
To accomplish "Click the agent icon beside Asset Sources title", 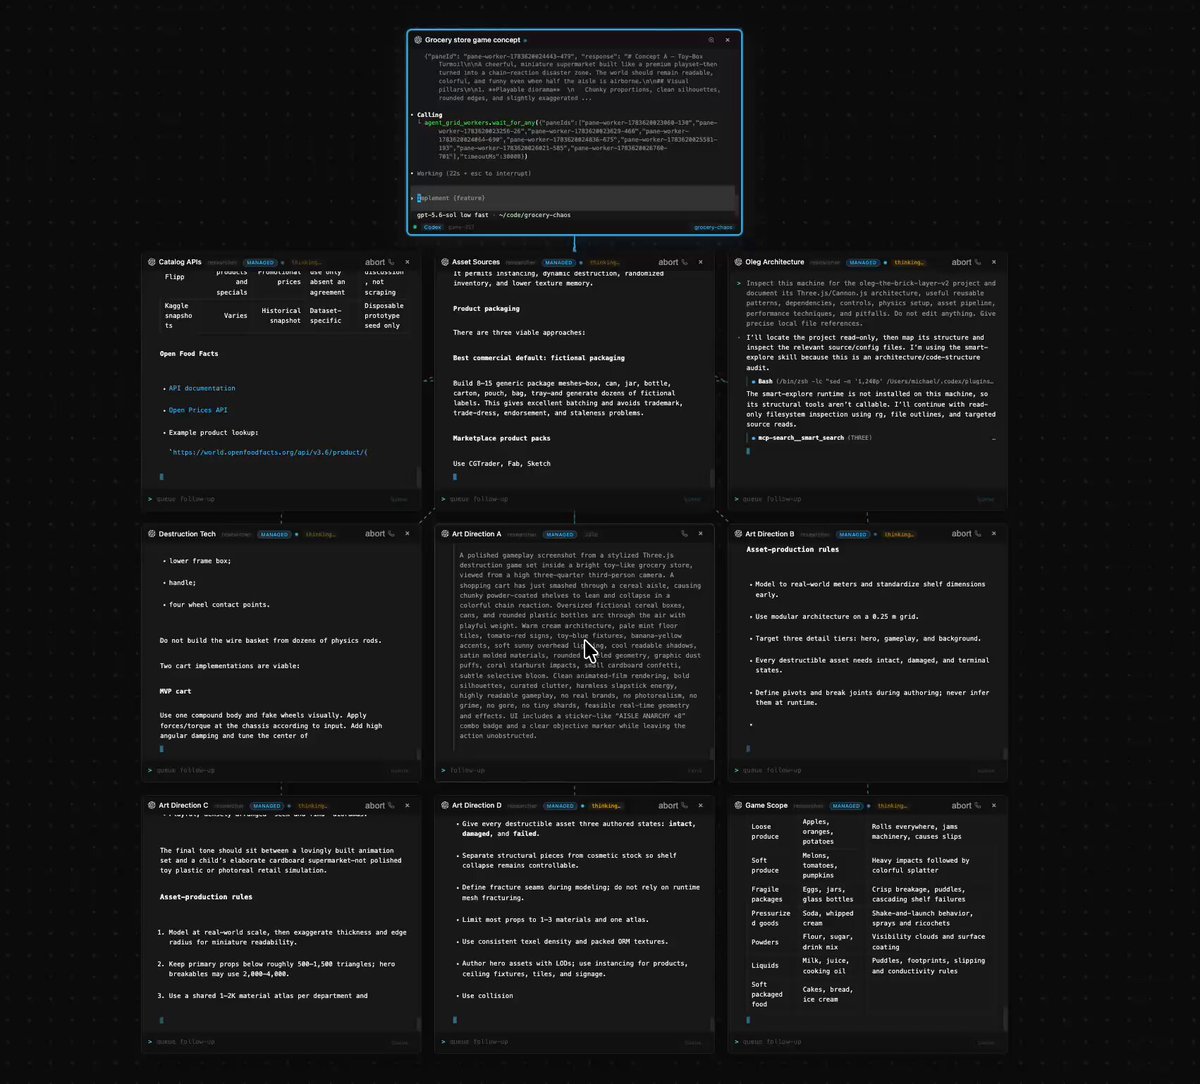I will pyautogui.click(x=444, y=262).
